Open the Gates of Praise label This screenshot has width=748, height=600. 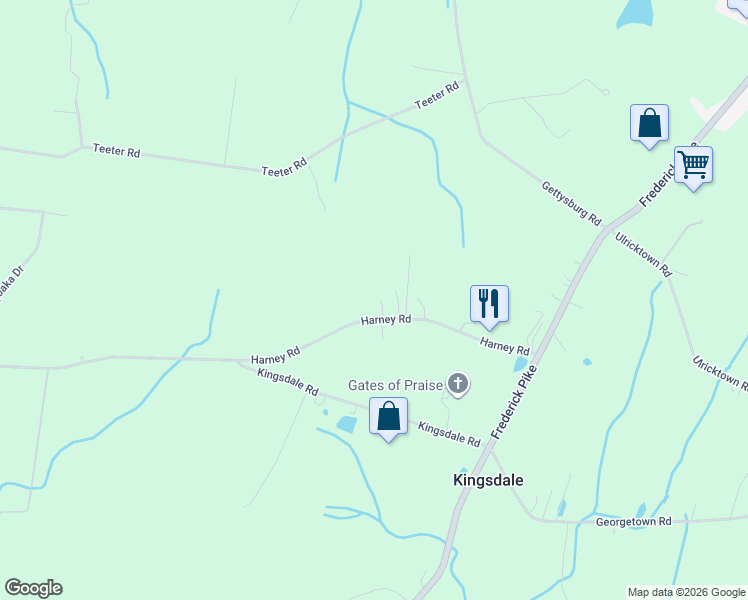point(395,385)
